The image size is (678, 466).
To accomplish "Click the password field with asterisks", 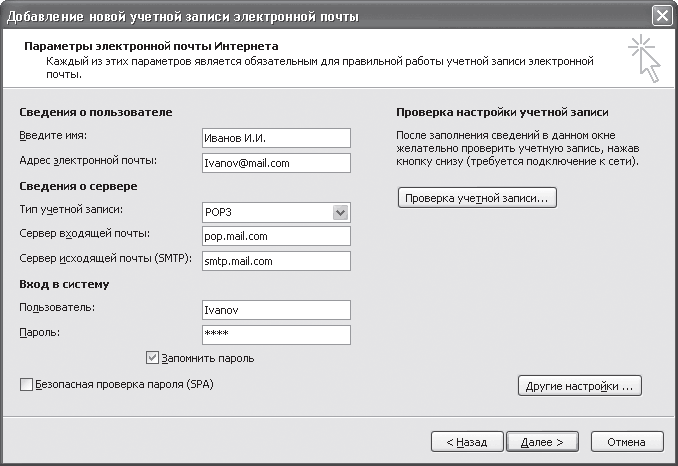I will click(276, 335).
